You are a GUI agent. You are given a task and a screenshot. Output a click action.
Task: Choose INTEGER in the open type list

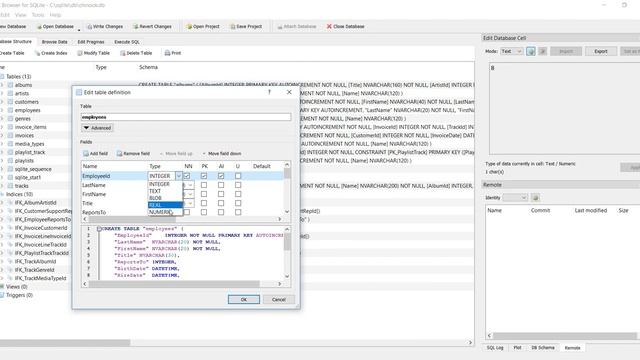pyautogui.click(x=165, y=184)
